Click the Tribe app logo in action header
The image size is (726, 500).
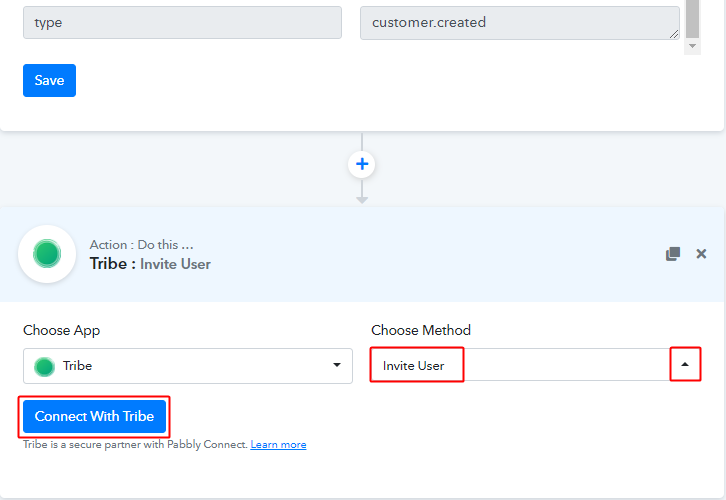point(47,254)
